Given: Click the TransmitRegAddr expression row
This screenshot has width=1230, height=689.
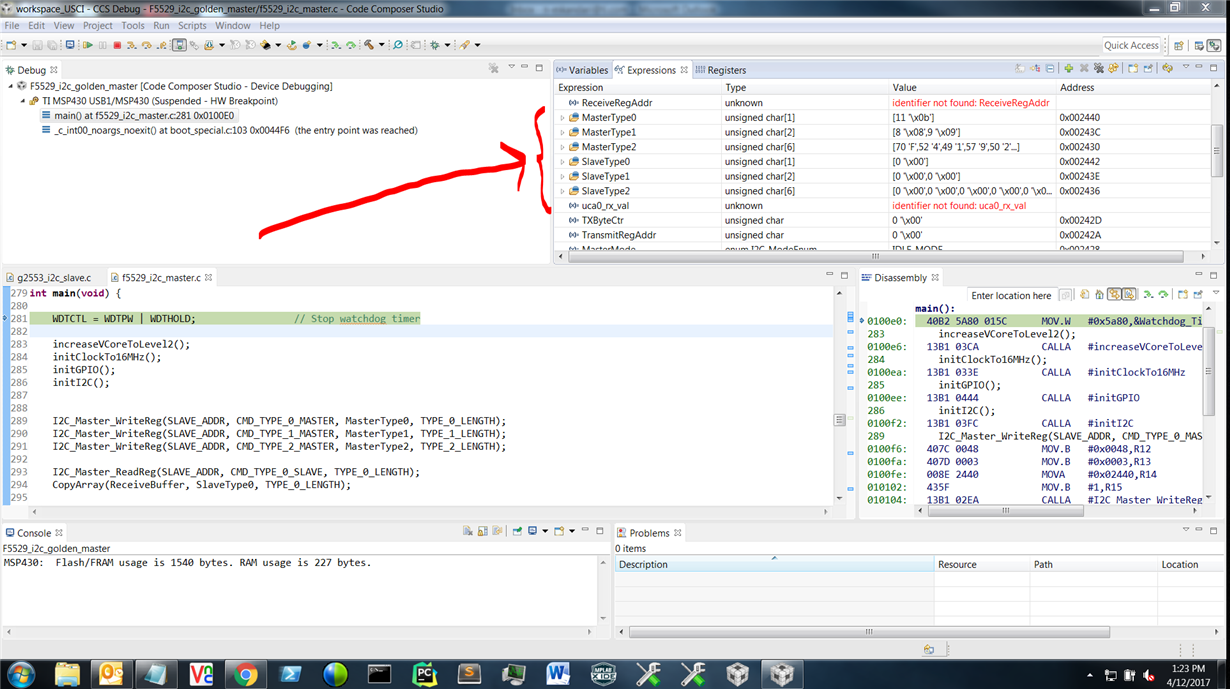Looking at the screenshot, I should tap(884, 235).
